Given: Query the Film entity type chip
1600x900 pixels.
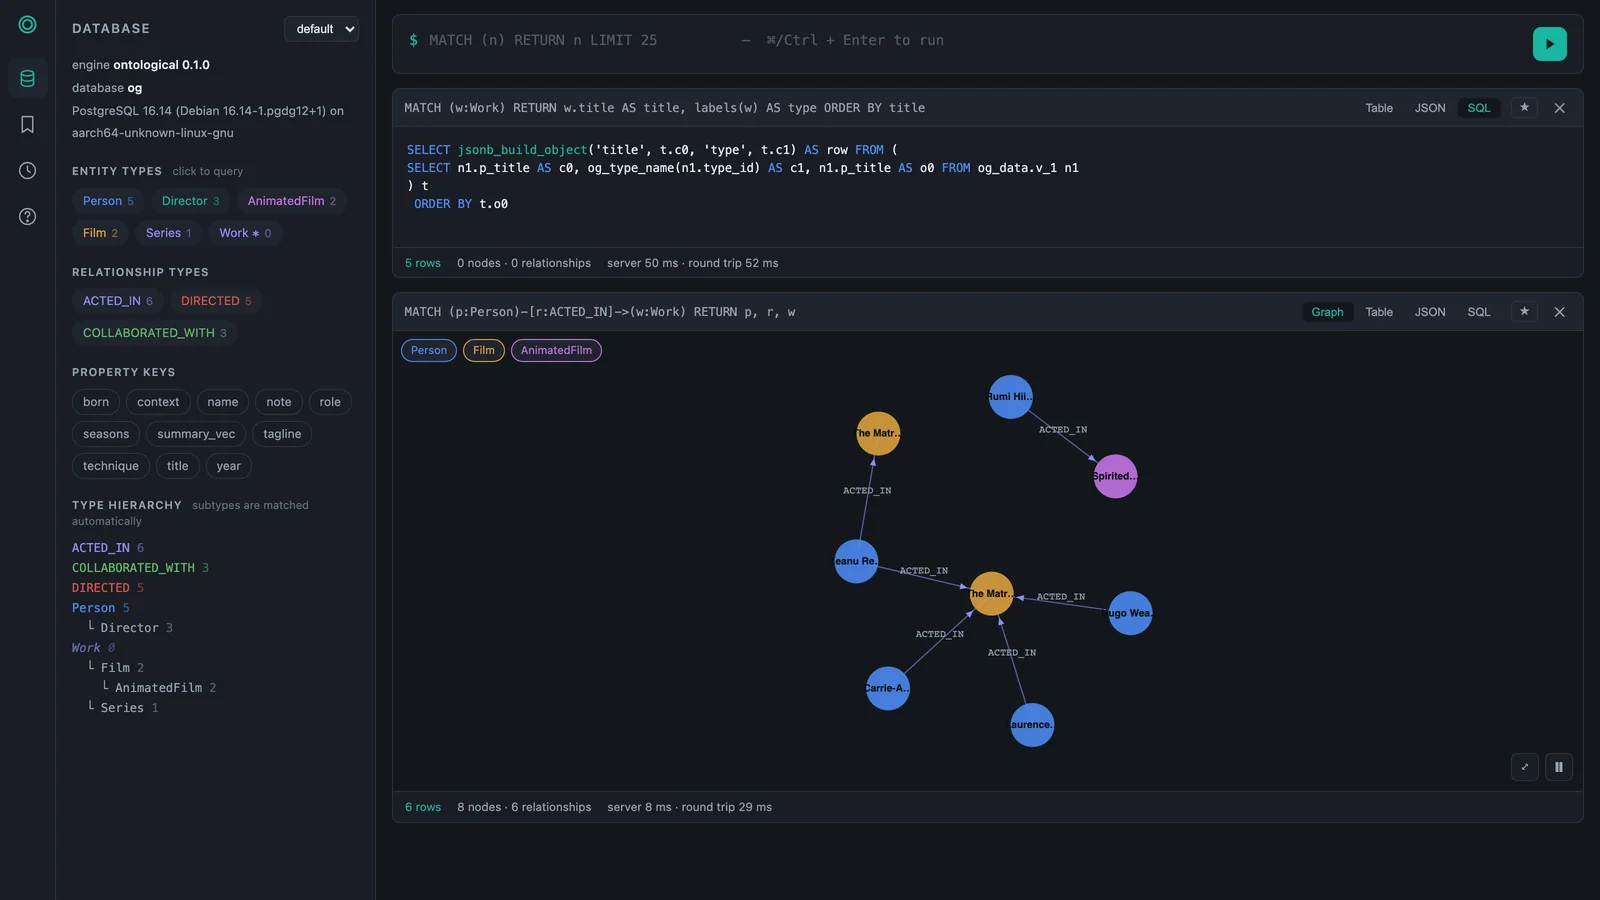Looking at the screenshot, I should tap(100, 233).
